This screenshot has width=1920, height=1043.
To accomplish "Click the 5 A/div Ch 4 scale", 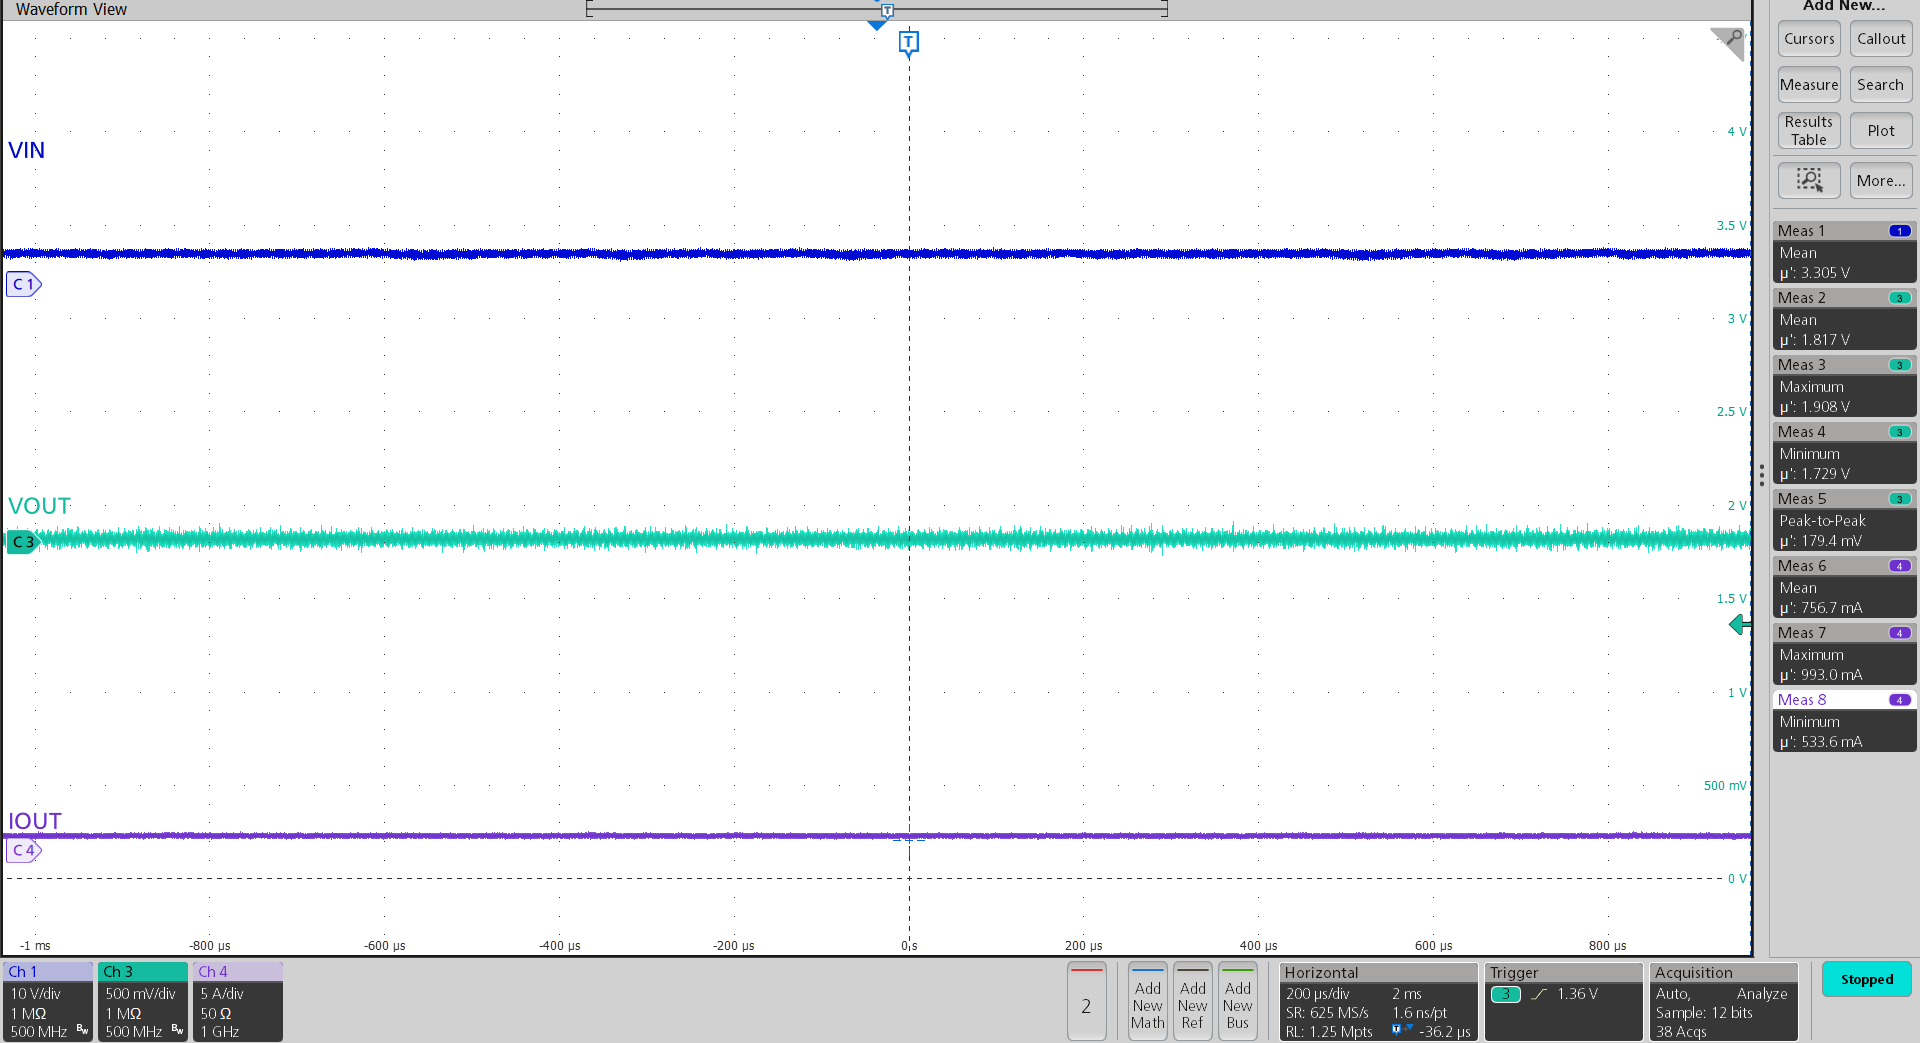I will click(222, 994).
